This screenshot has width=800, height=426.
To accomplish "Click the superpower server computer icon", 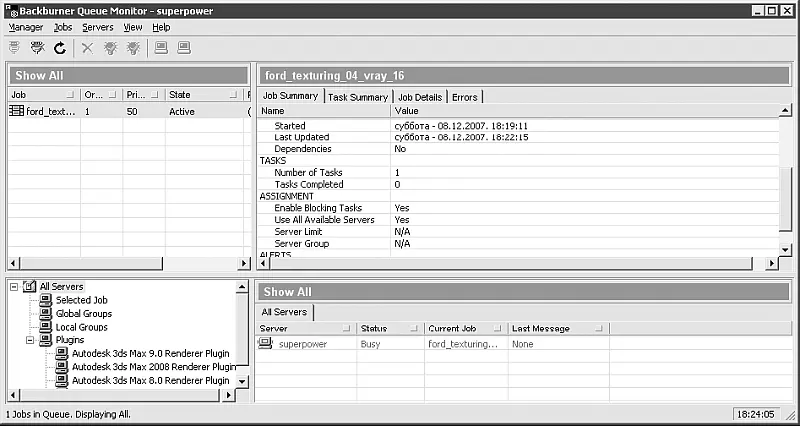I will (x=265, y=343).
